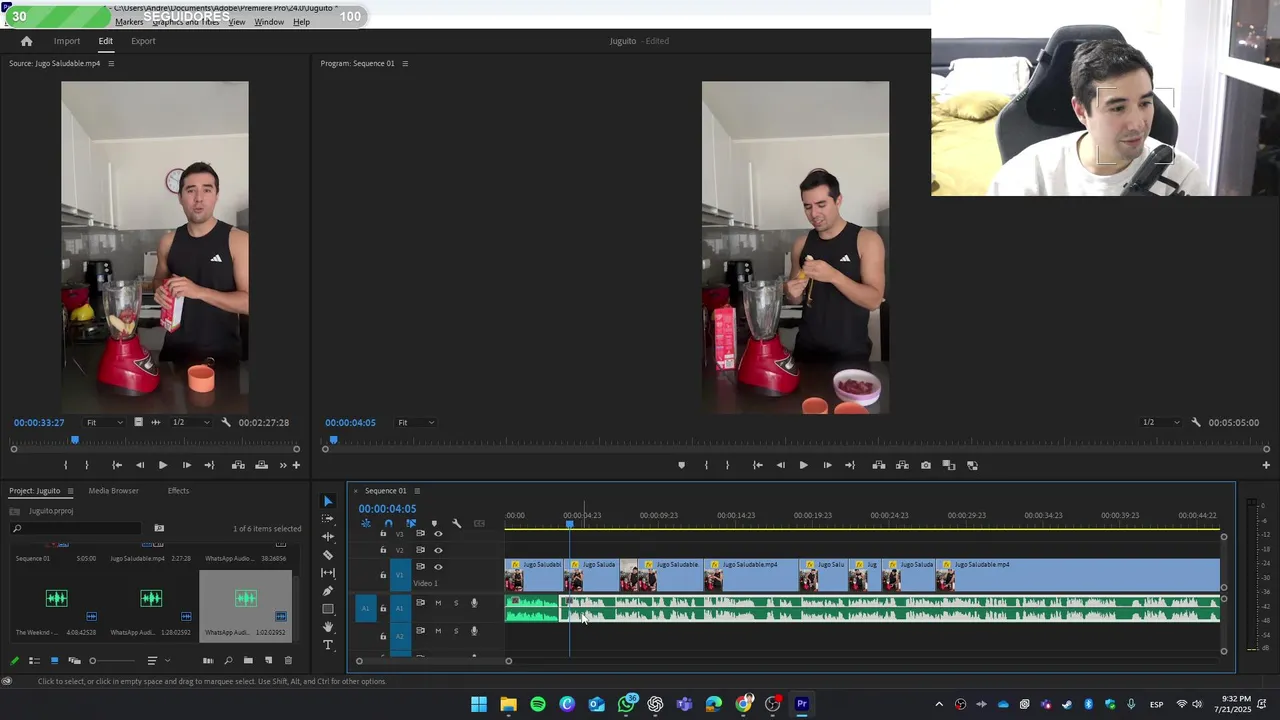The image size is (1280, 720).
Task: Toggle V1 track output eye
Action: (x=438, y=567)
